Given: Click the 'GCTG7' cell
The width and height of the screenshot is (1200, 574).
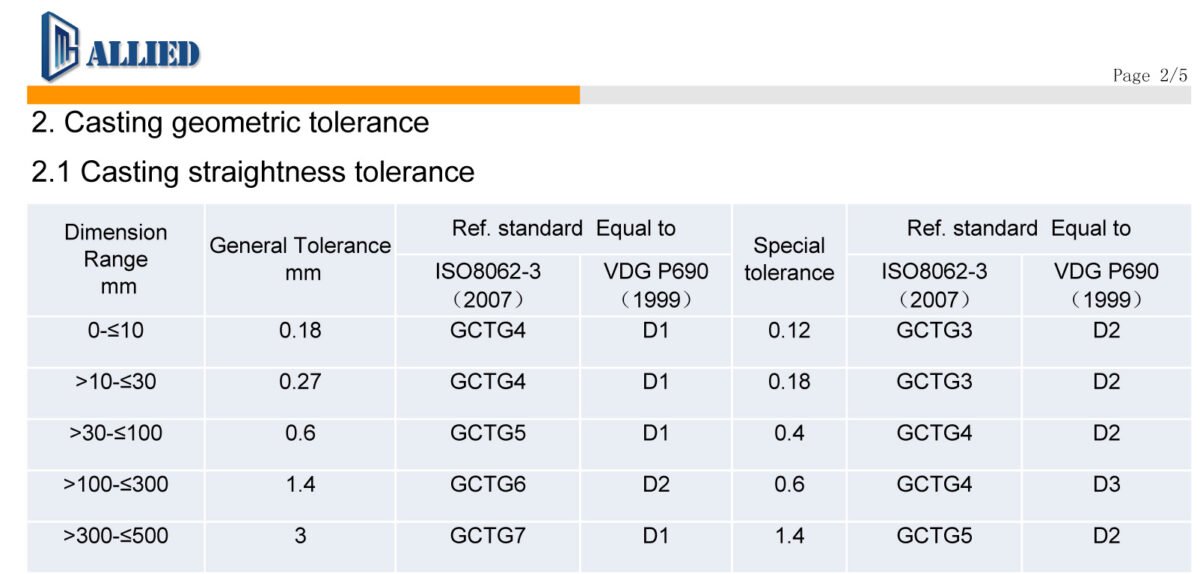Looking at the screenshot, I should click(x=487, y=536).
